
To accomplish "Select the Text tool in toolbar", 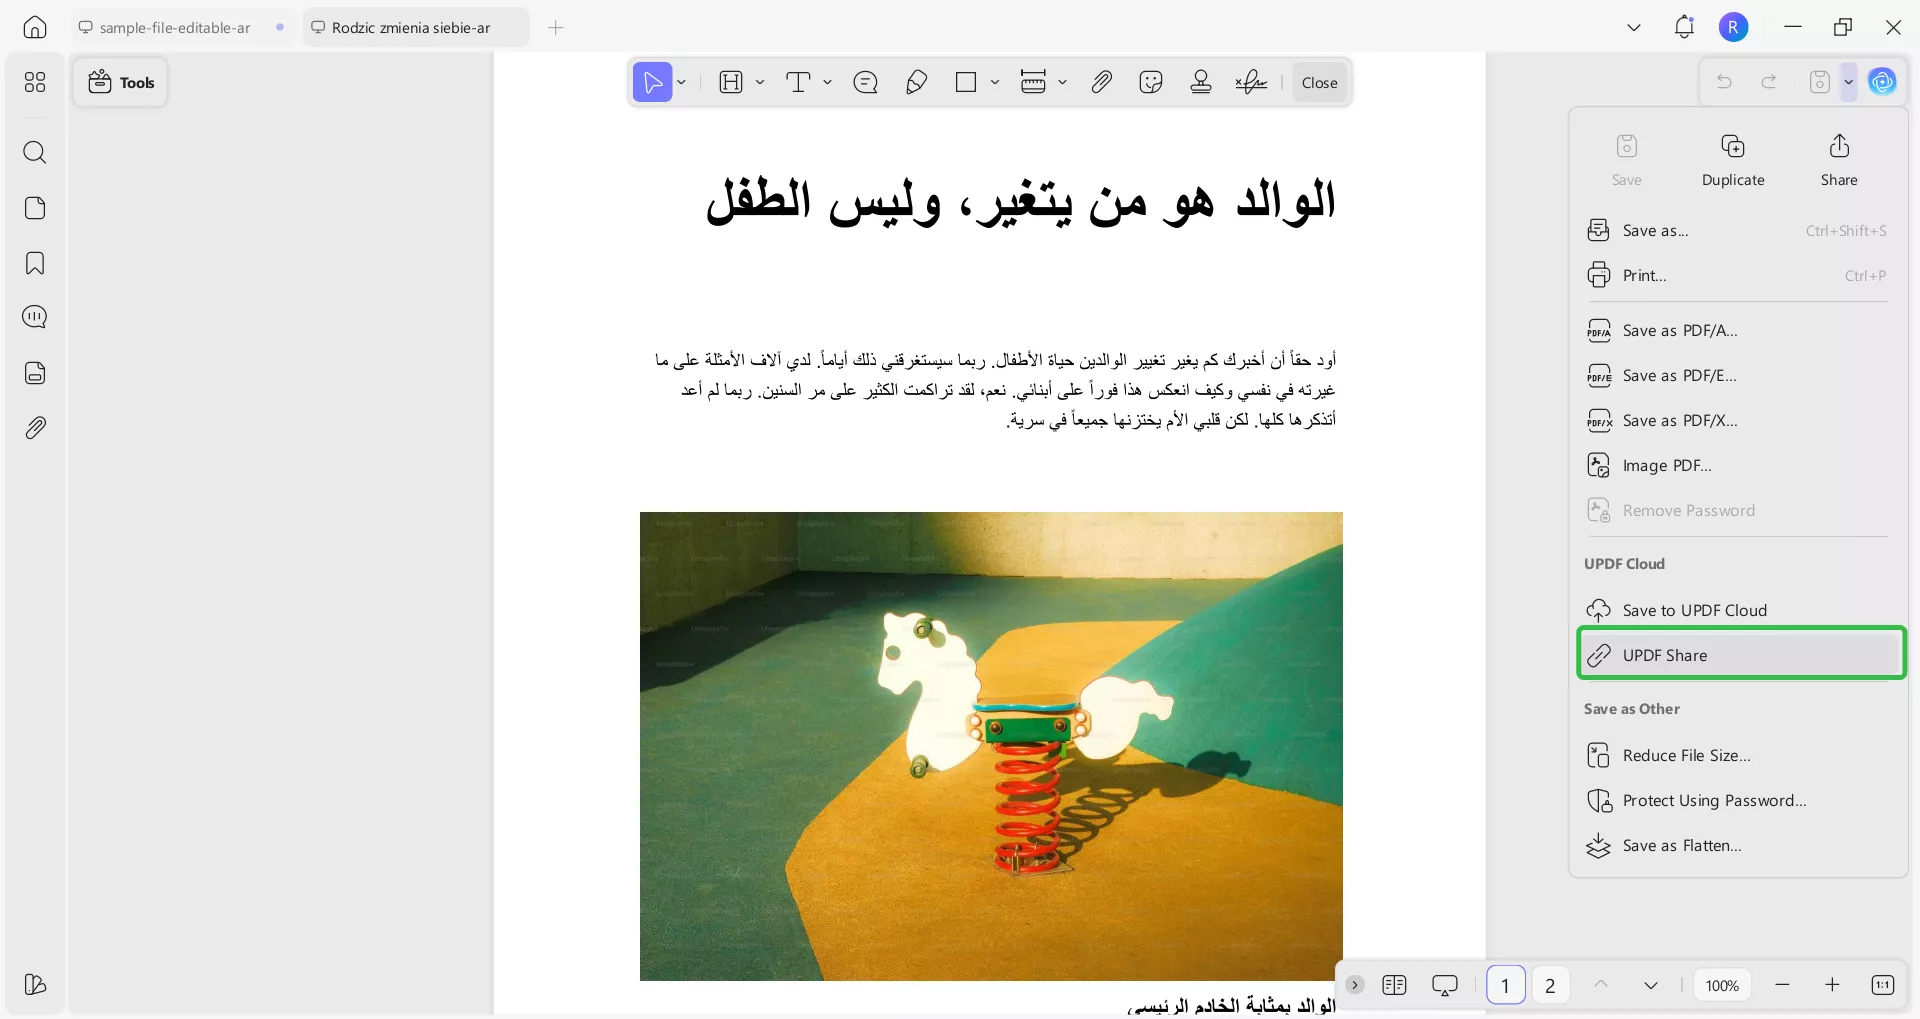I will click(800, 82).
